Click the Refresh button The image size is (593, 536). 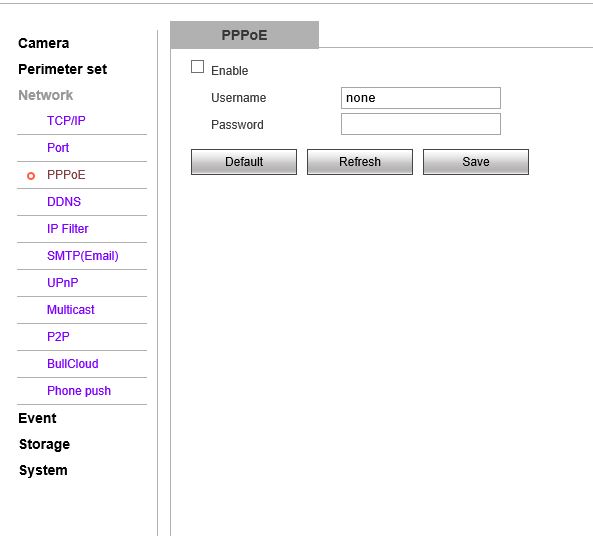point(360,162)
